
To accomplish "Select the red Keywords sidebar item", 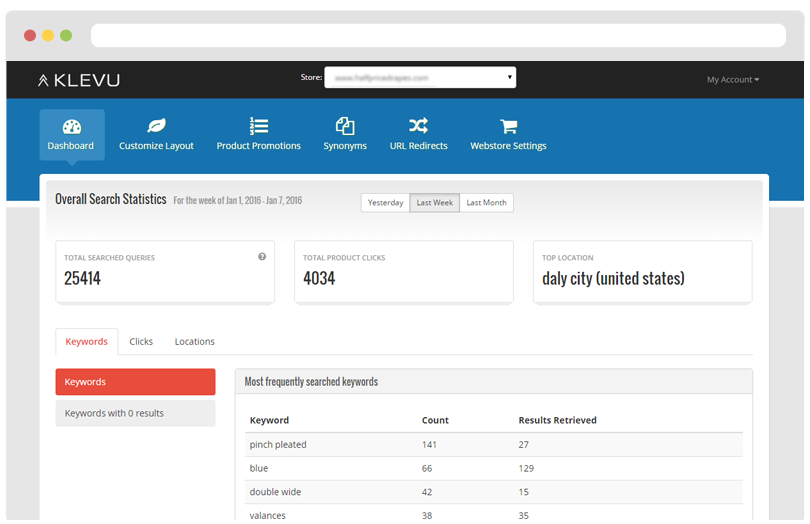I will [135, 382].
